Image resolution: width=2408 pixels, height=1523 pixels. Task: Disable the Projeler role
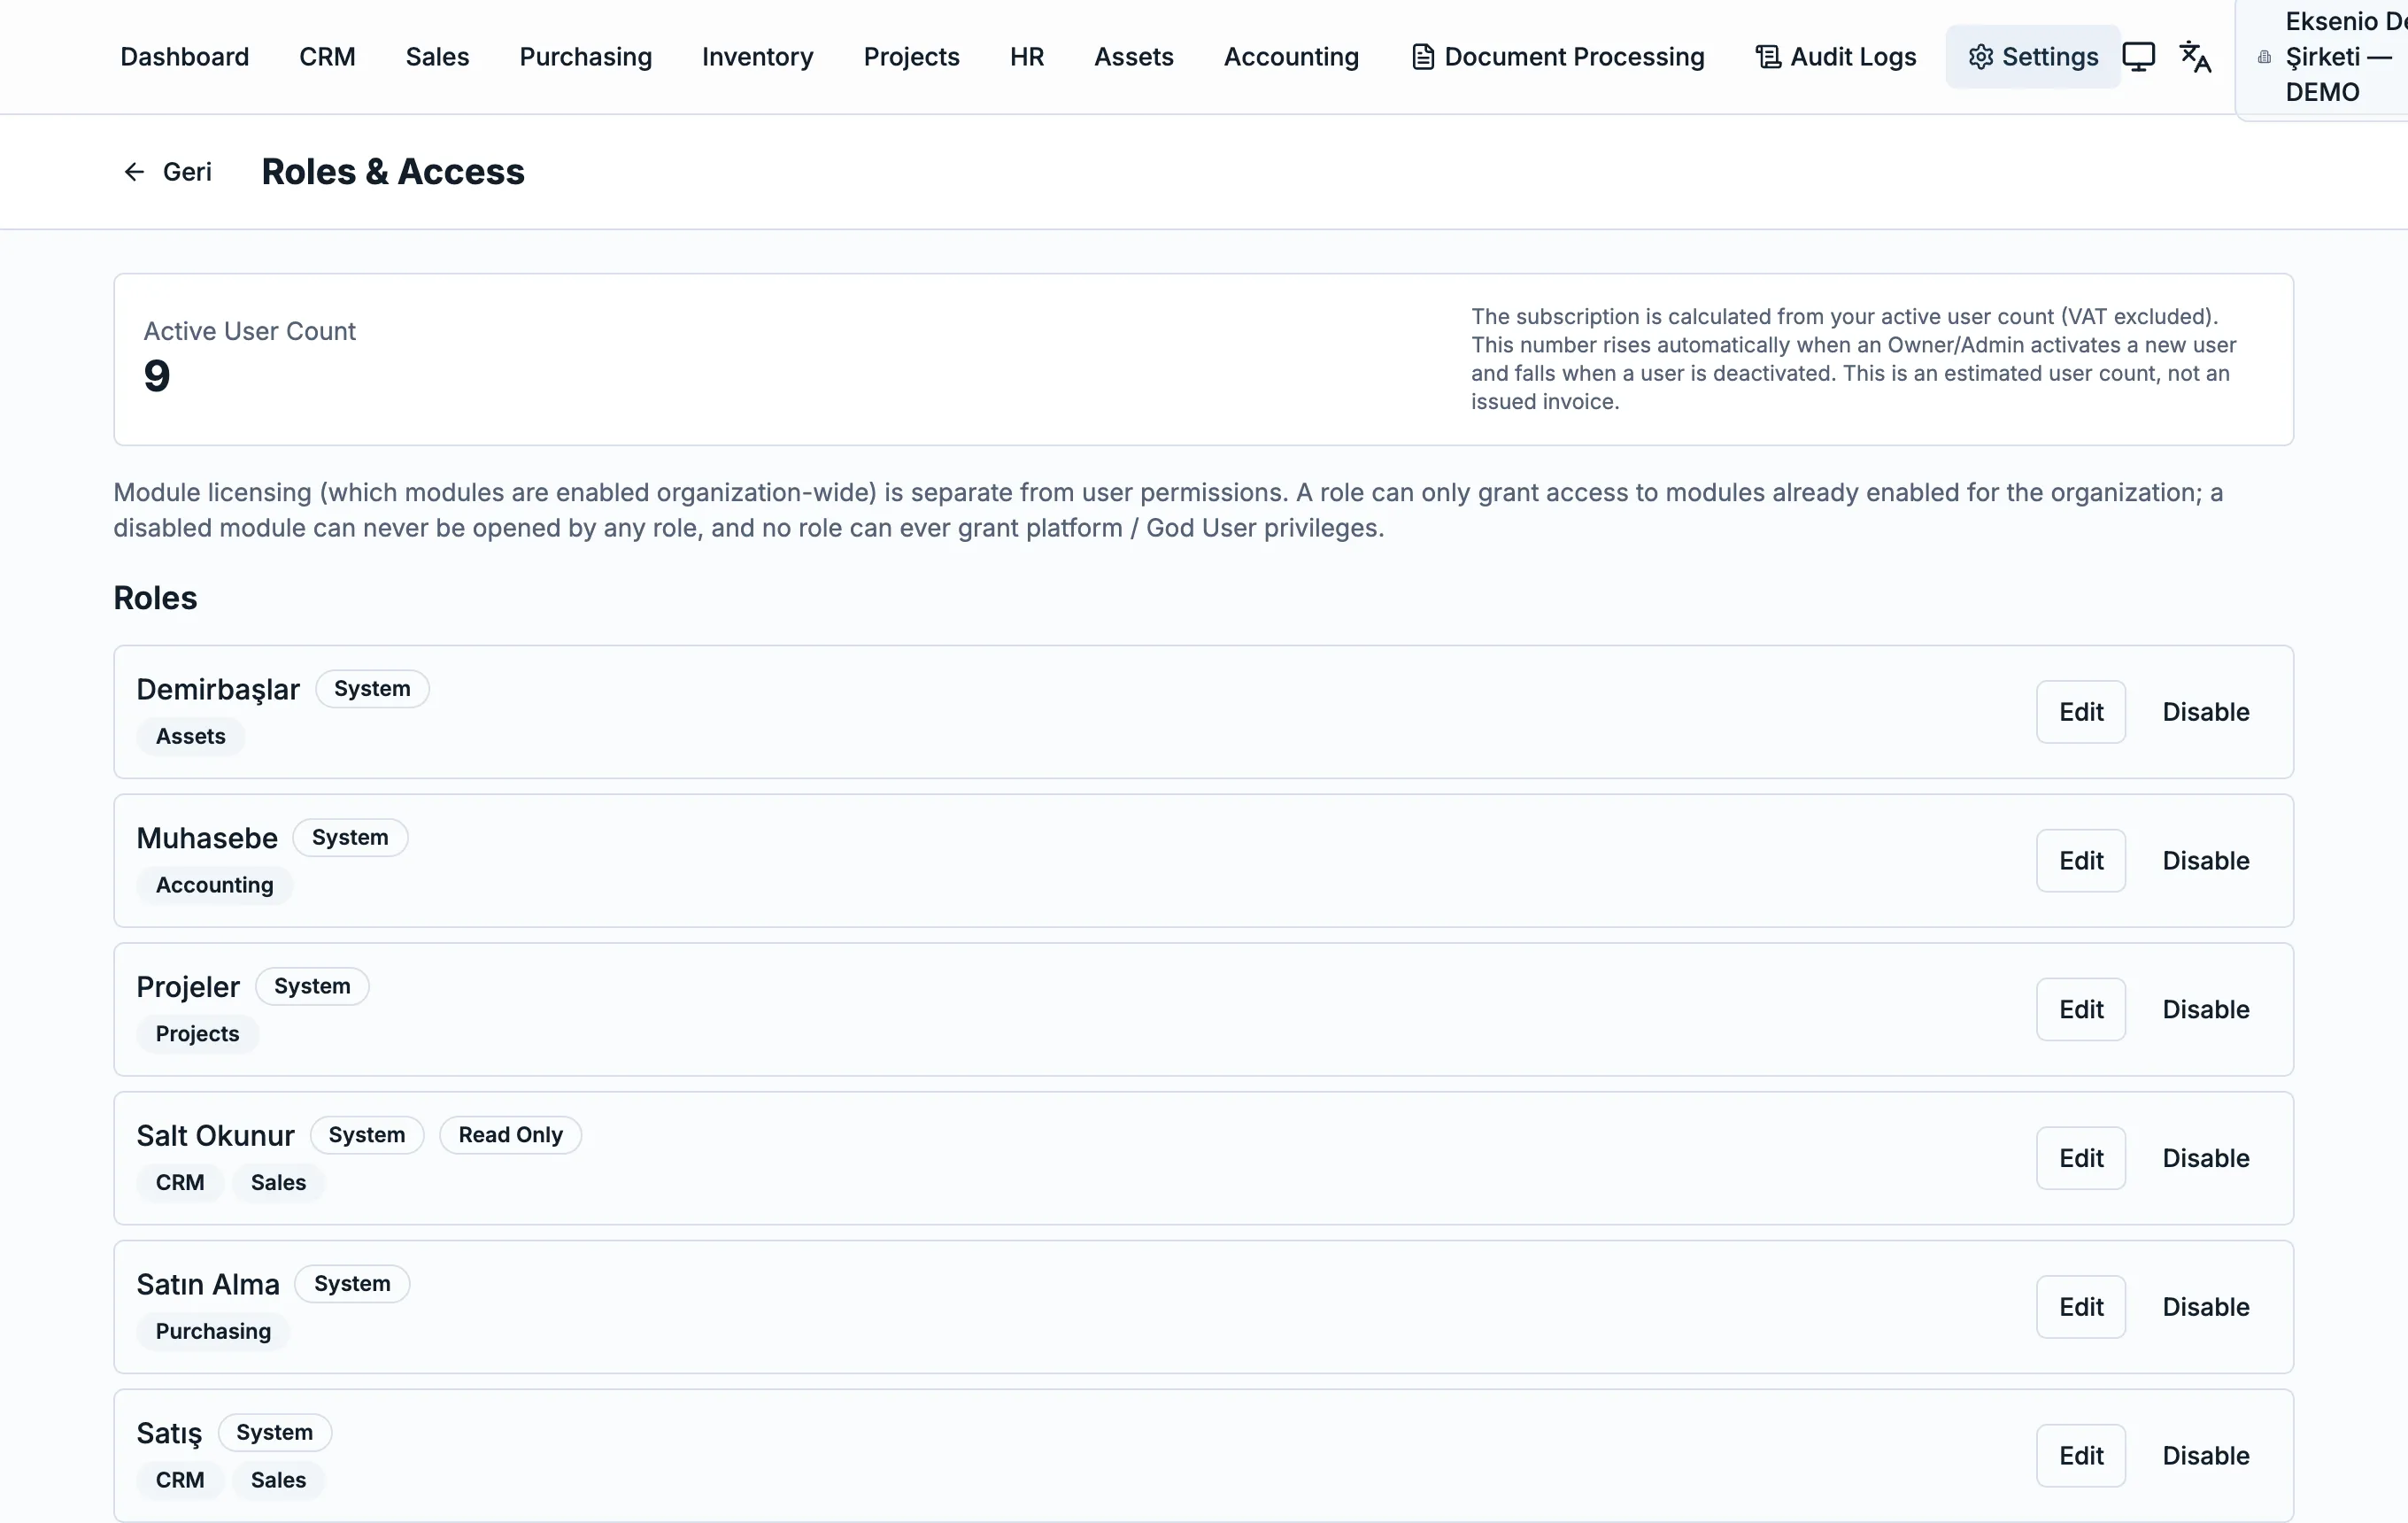click(2206, 1010)
